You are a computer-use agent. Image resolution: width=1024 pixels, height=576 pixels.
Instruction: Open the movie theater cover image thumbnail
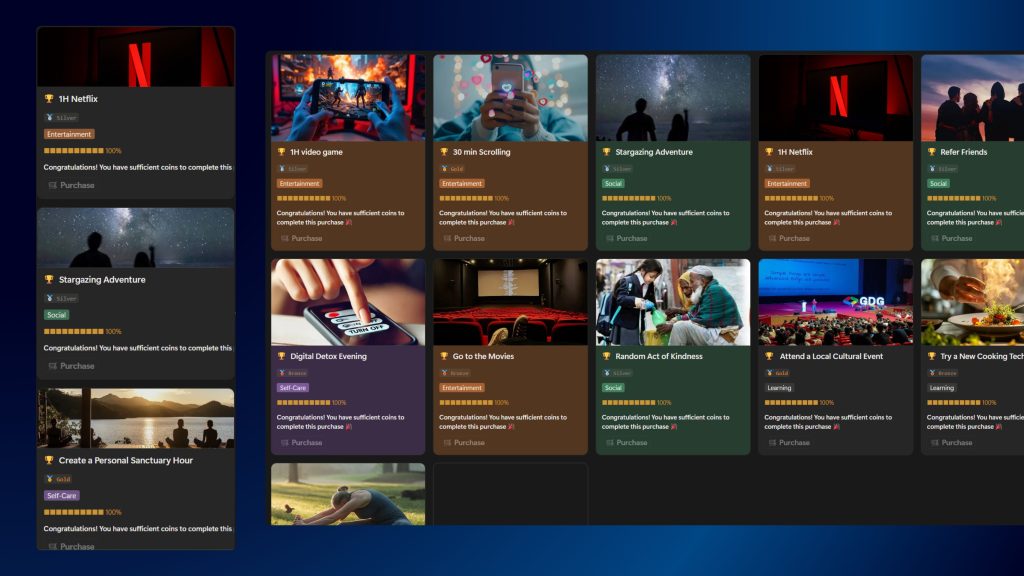point(510,302)
